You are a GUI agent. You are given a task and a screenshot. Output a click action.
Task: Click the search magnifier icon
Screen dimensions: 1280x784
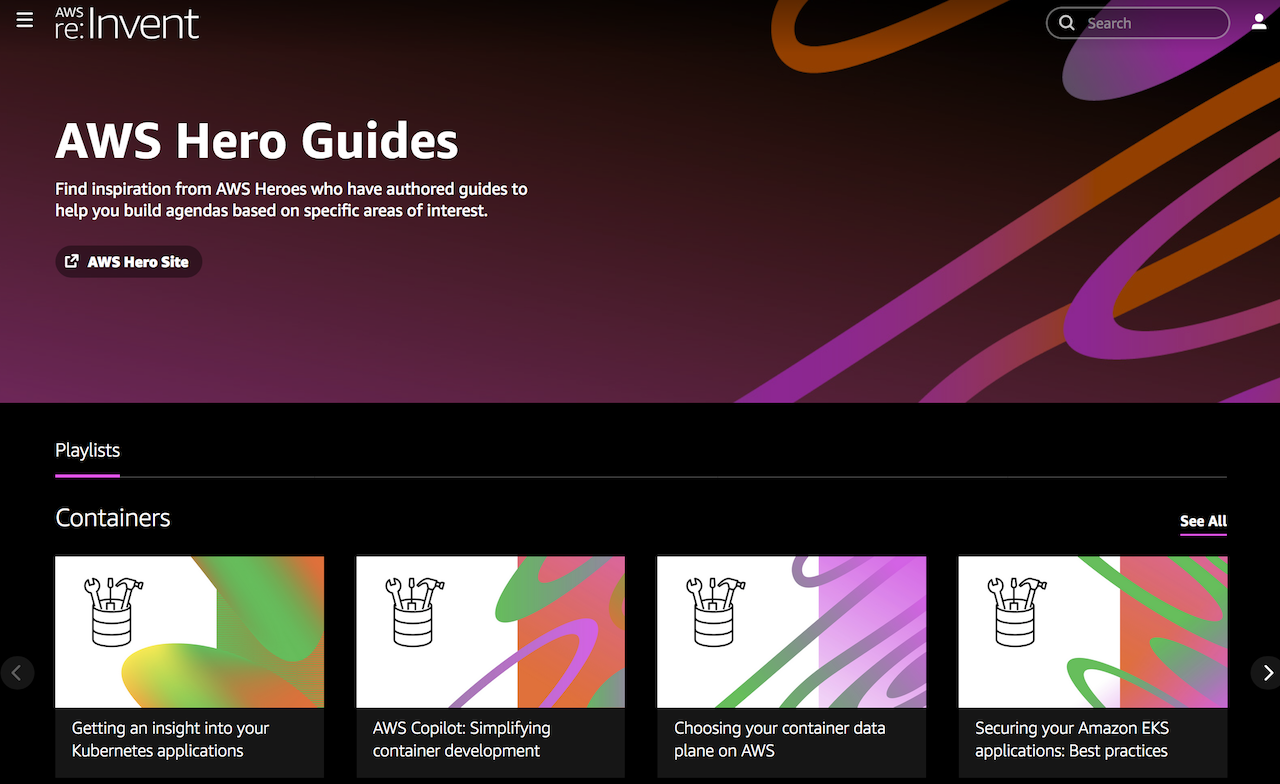click(1067, 23)
